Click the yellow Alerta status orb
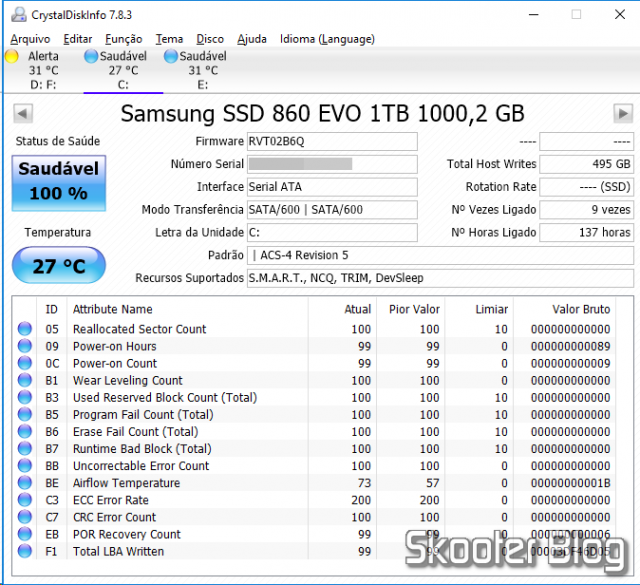The width and height of the screenshot is (640, 585). (11, 56)
